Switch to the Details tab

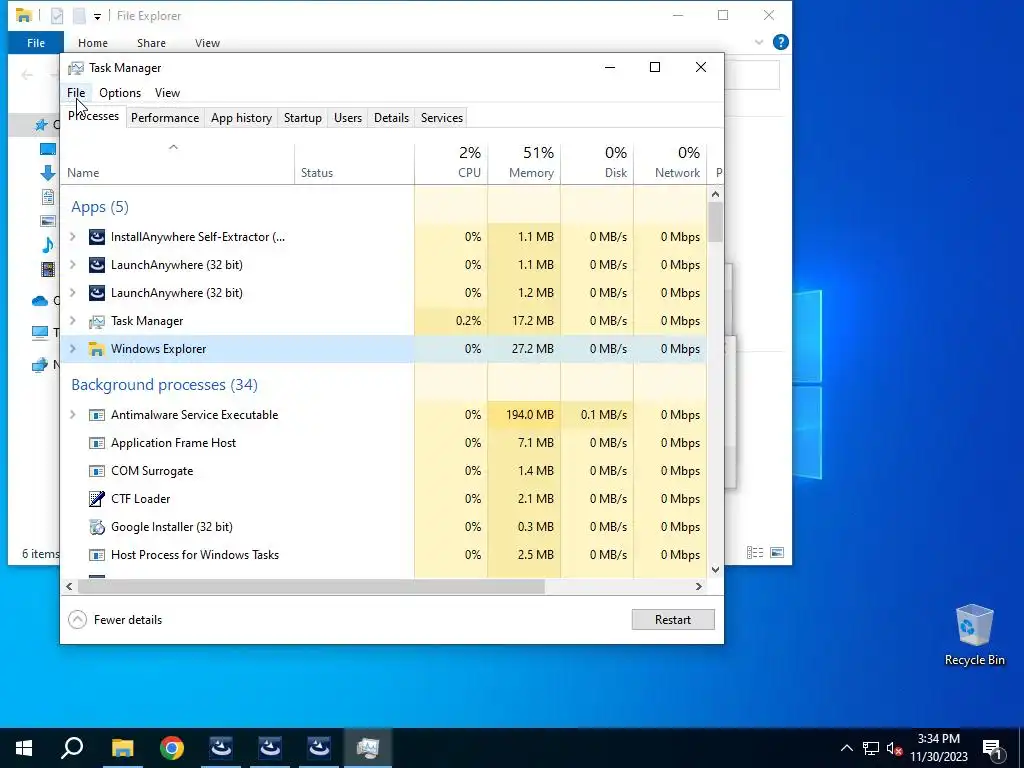[x=391, y=118]
